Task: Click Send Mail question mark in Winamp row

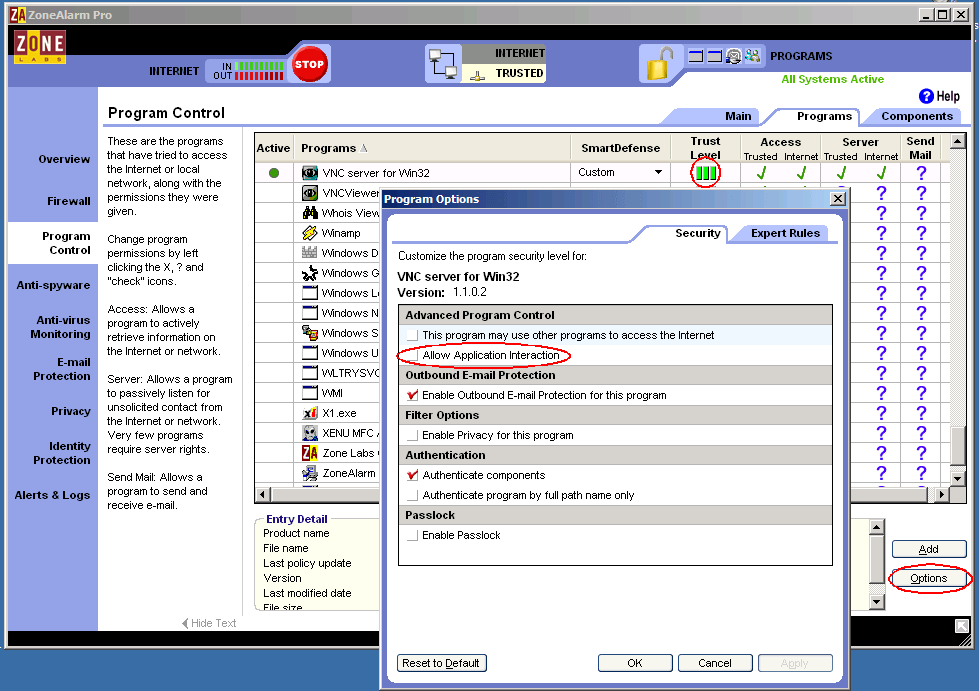Action: coord(921,233)
